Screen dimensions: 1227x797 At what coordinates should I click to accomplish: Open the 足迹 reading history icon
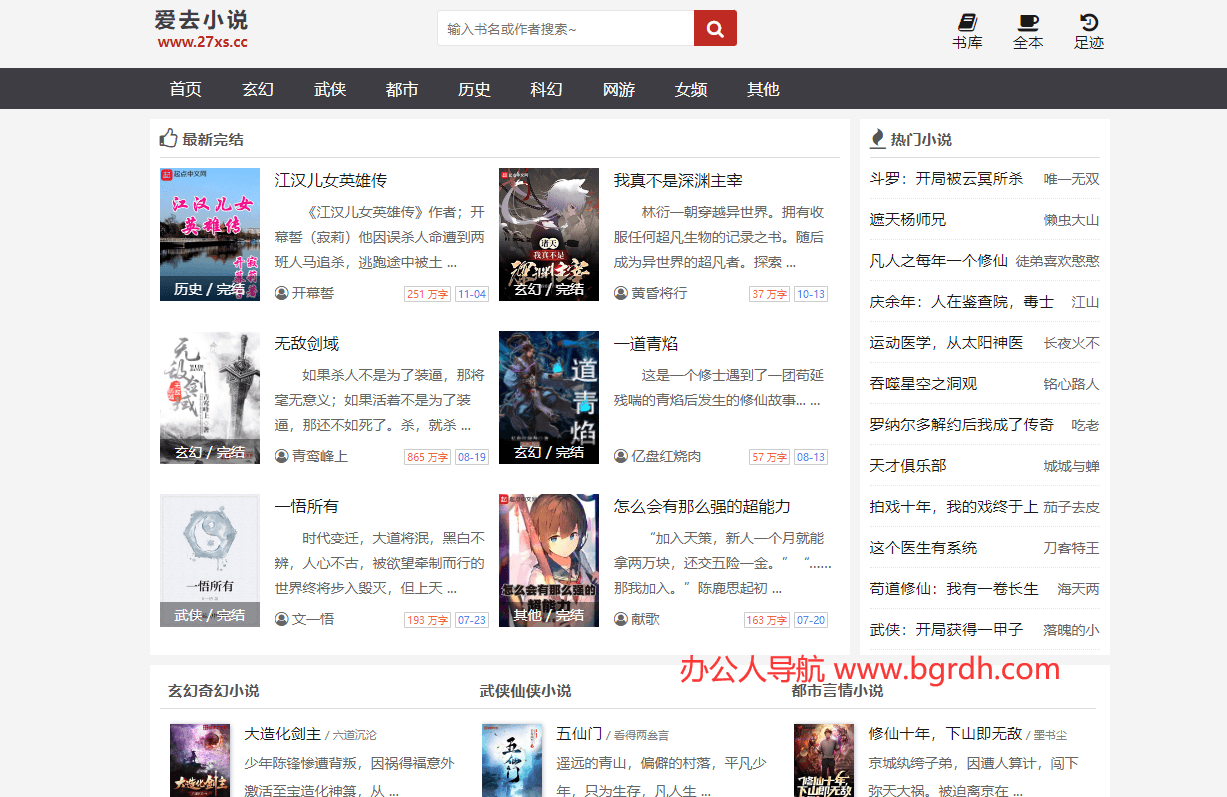(1089, 31)
